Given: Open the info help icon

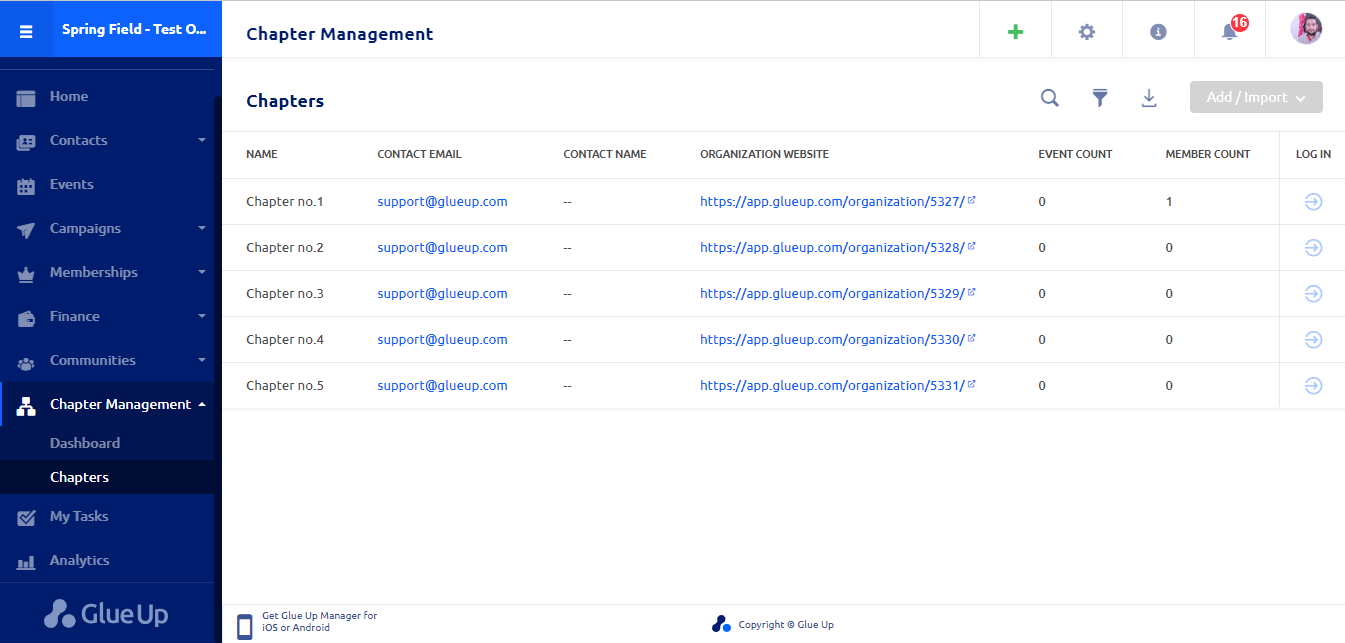Looking at the screenshot, I should [1159, 32].
